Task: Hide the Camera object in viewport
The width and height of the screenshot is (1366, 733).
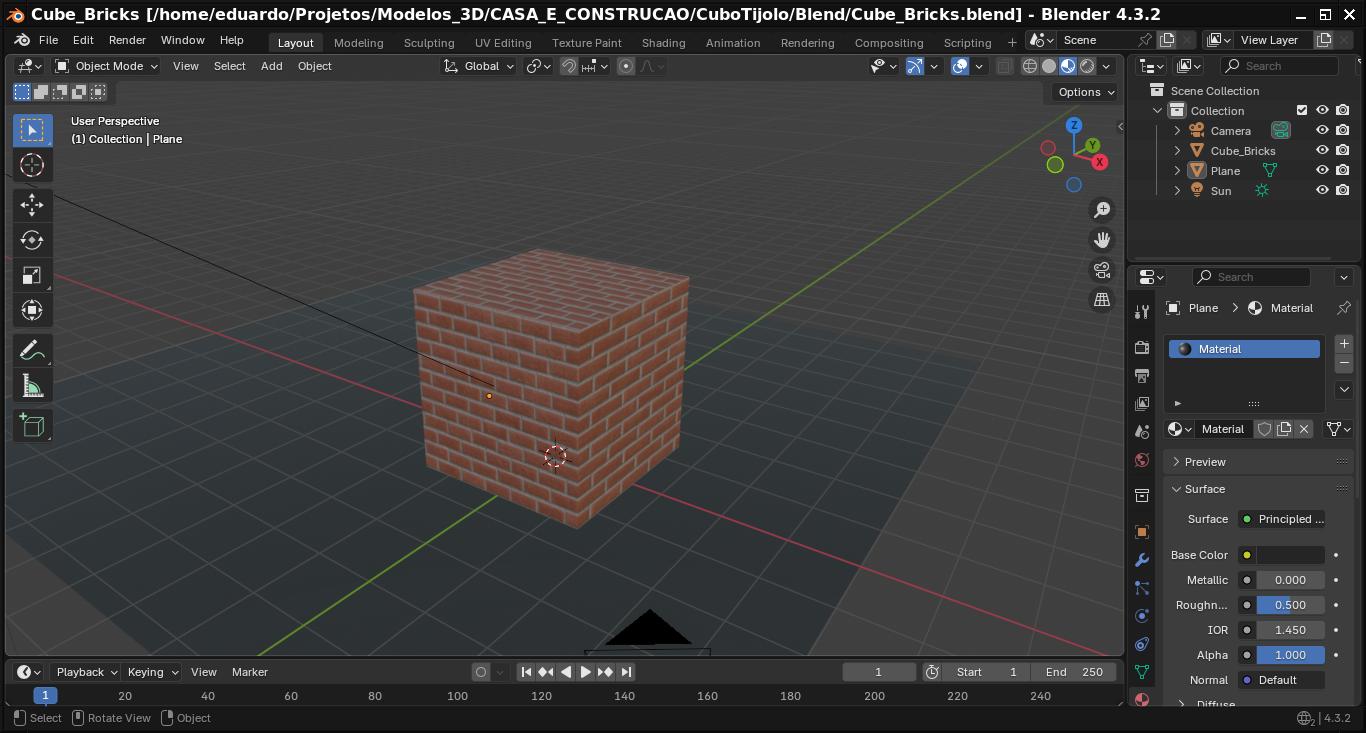Action: [1322, 130]
